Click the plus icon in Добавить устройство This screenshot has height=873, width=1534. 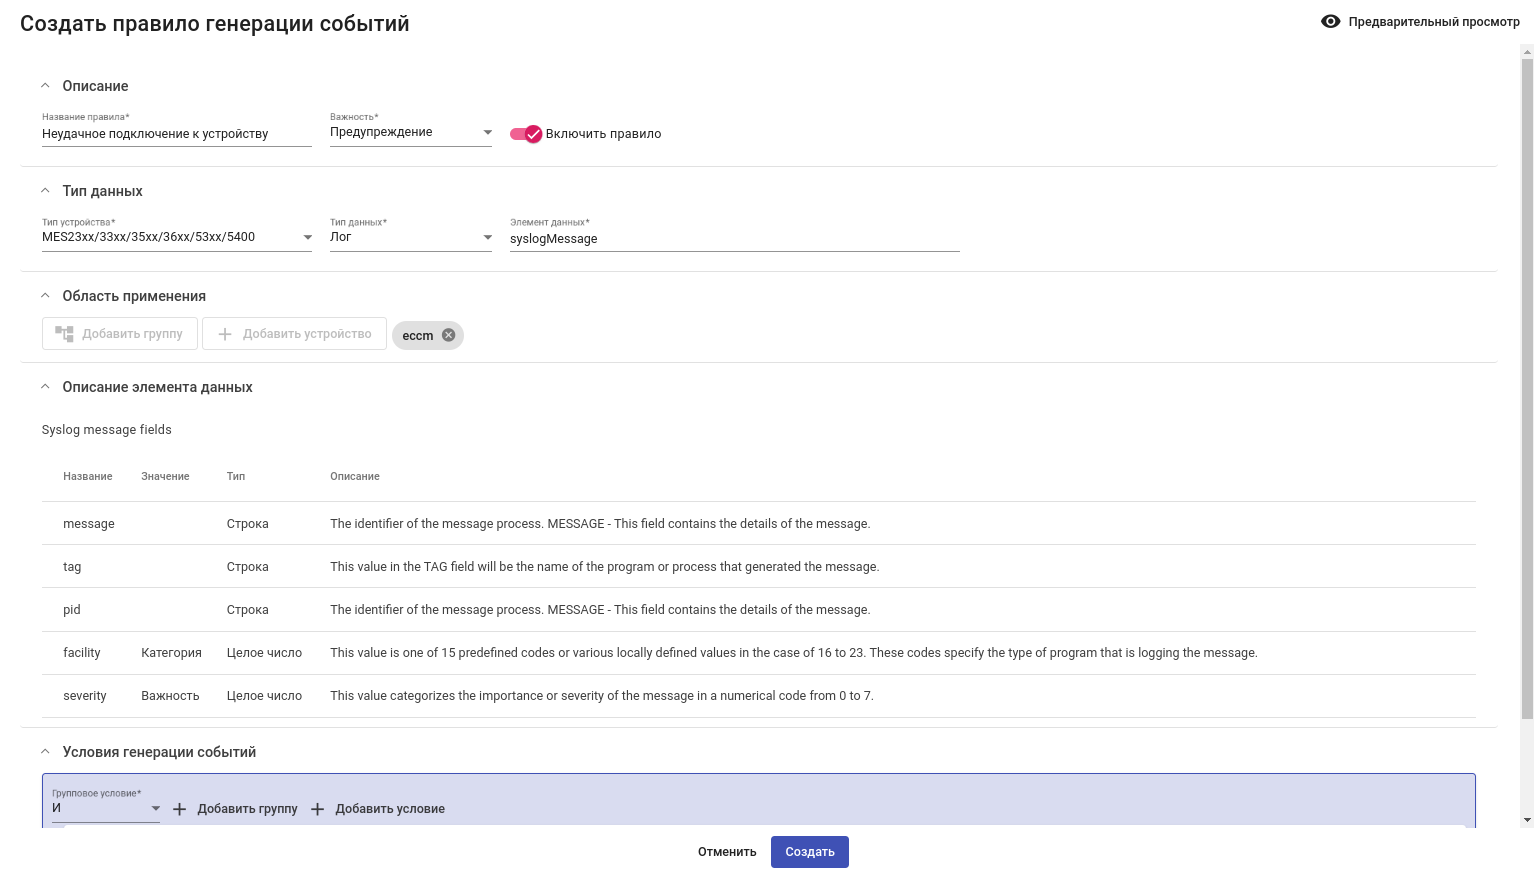click(x=225, y=334)
